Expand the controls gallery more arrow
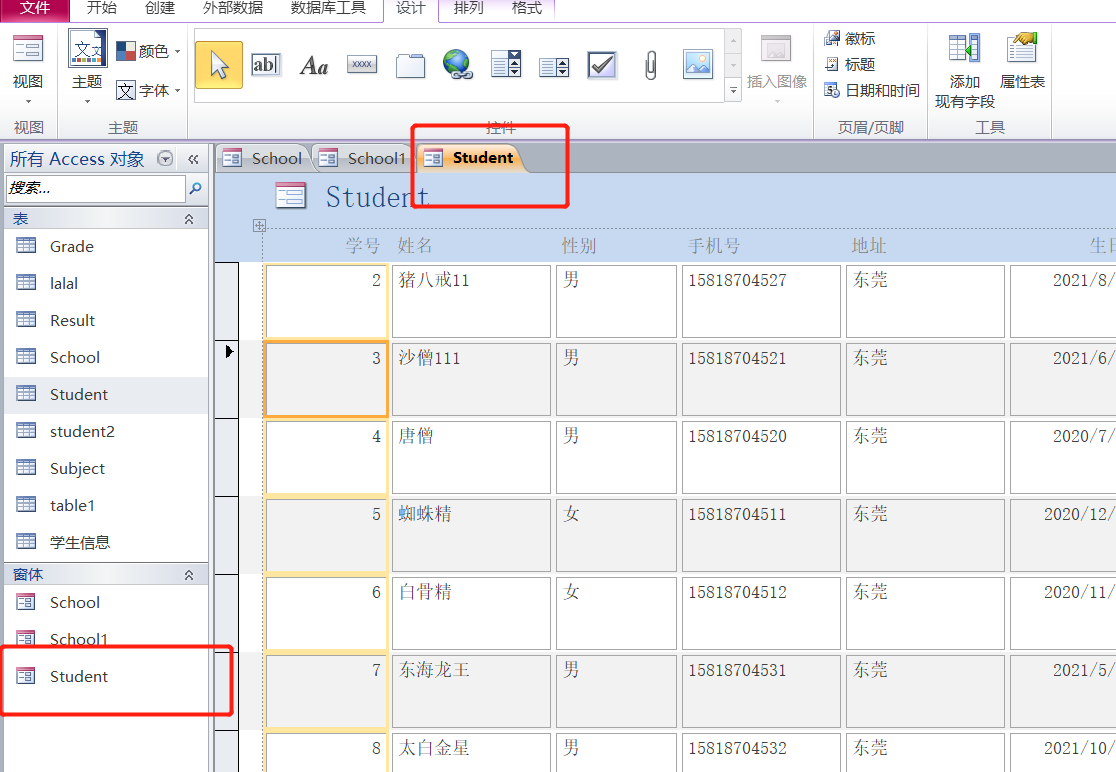The width and height of the screenshot is (1116, 772). (733, 91)
